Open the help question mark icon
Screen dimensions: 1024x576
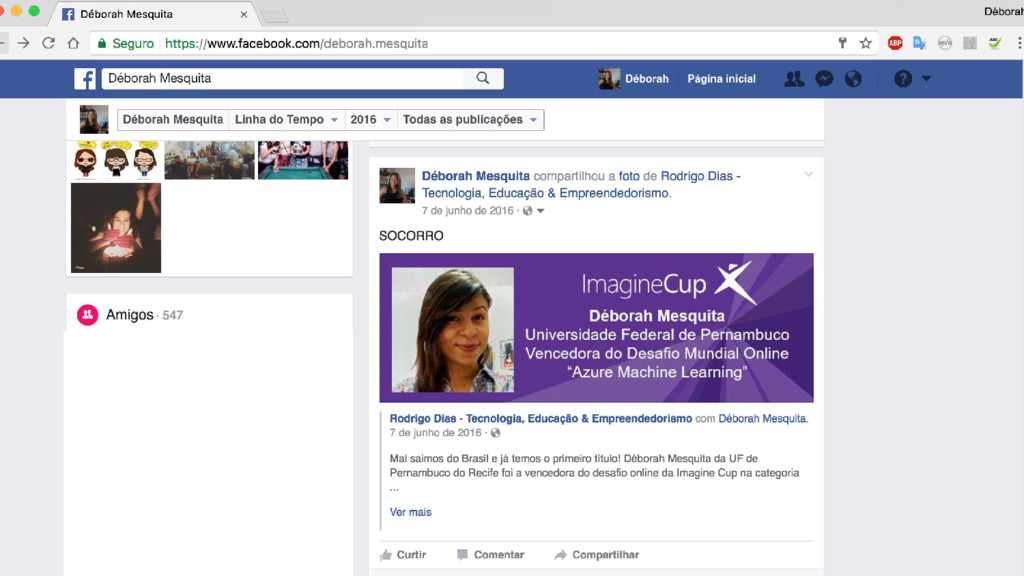point(903,79)
